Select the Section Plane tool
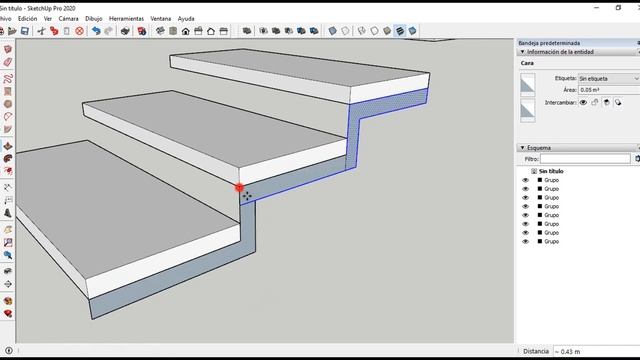This screenshot has height=360, width=640. click(x=8, y=284)
